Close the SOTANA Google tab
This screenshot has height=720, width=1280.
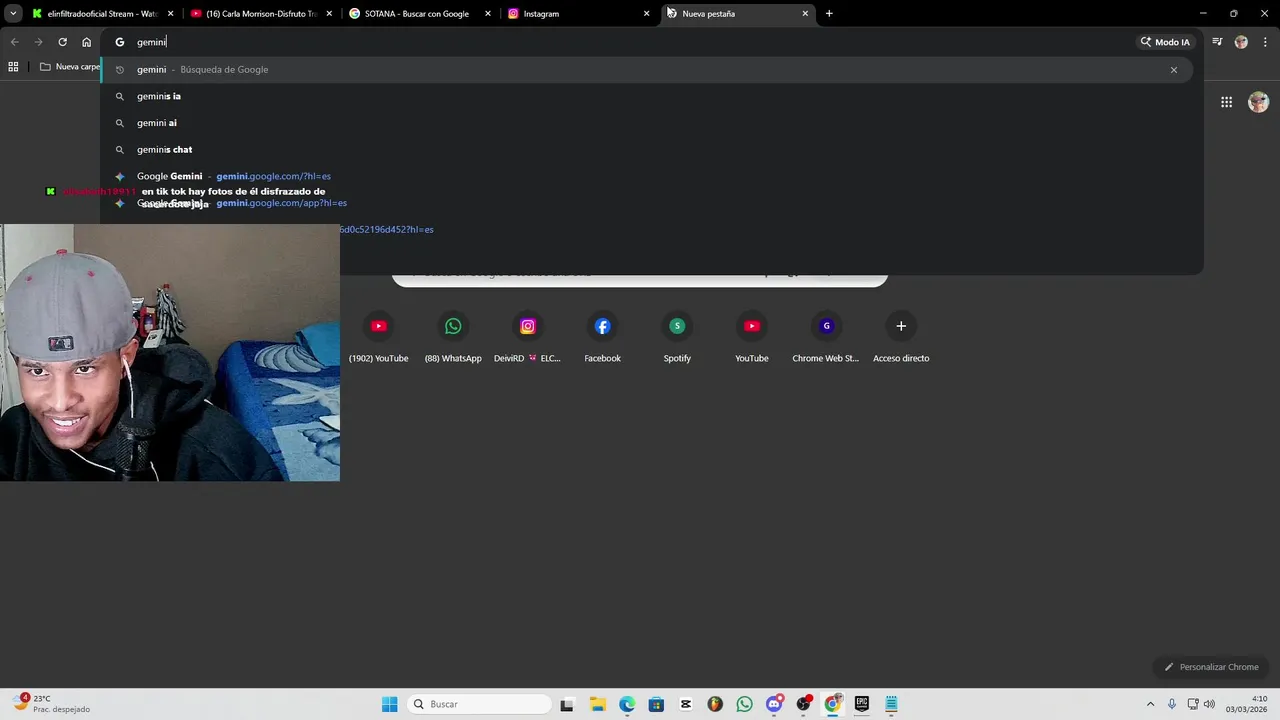(488, 14)
